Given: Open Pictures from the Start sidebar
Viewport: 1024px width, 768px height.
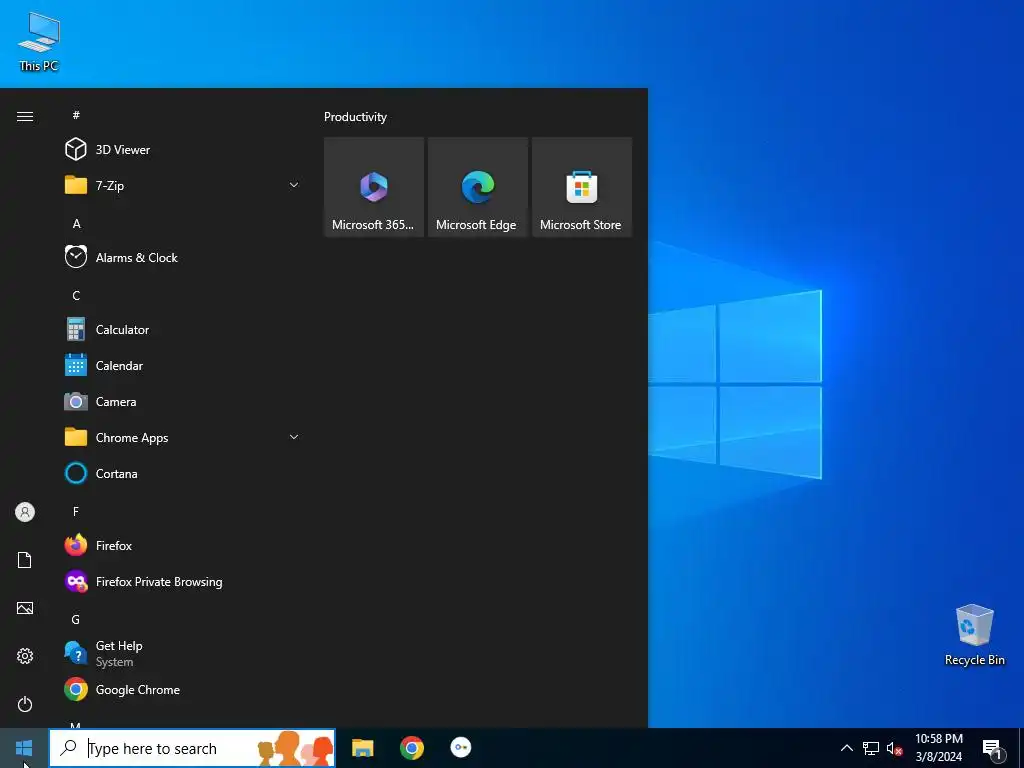Looking at the screenshot, I should click(25, 608).
